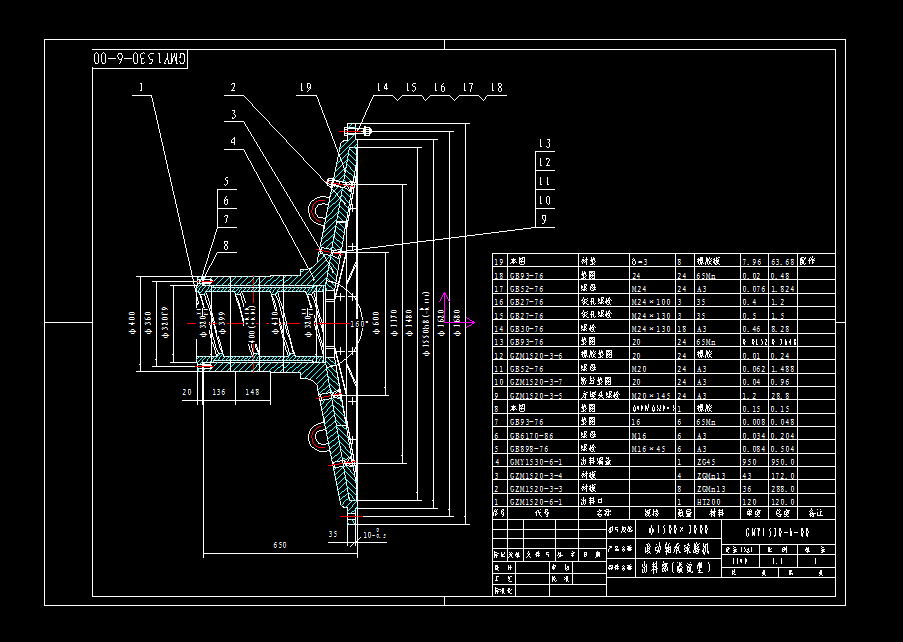Pick total weight 8.28 in row 14
The image size is (903, 642).
click(780, 329)
